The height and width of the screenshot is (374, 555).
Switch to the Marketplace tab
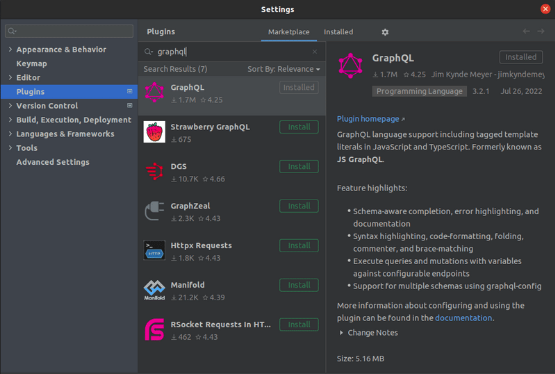click(288, 32)
